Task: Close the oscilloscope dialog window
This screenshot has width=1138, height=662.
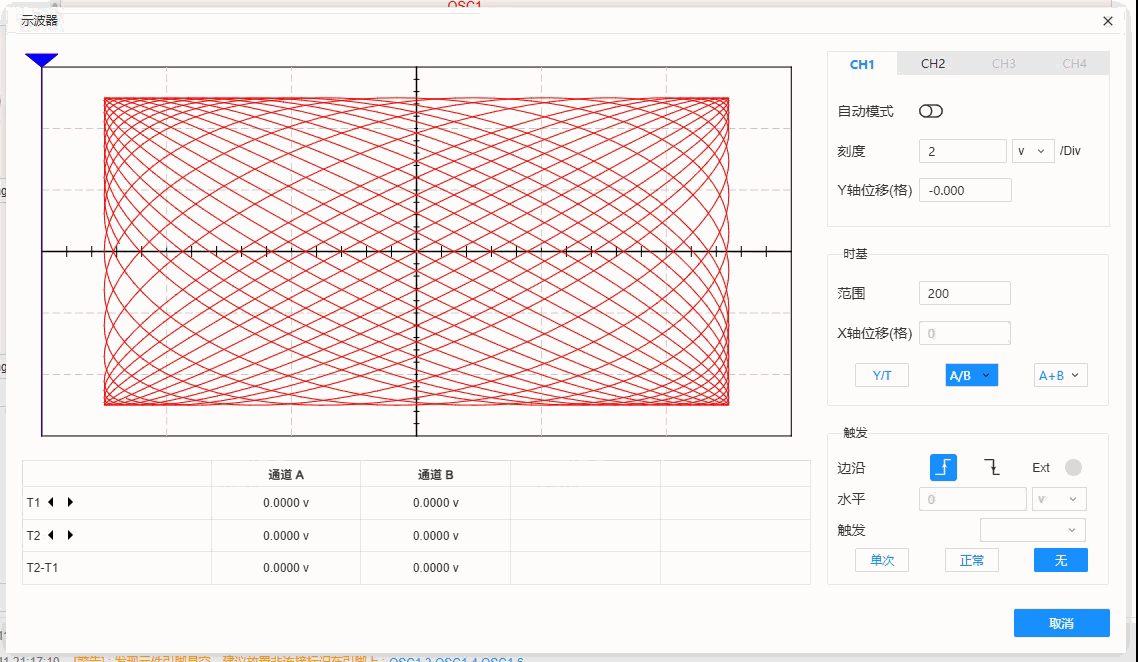Action: (1107, 21)
